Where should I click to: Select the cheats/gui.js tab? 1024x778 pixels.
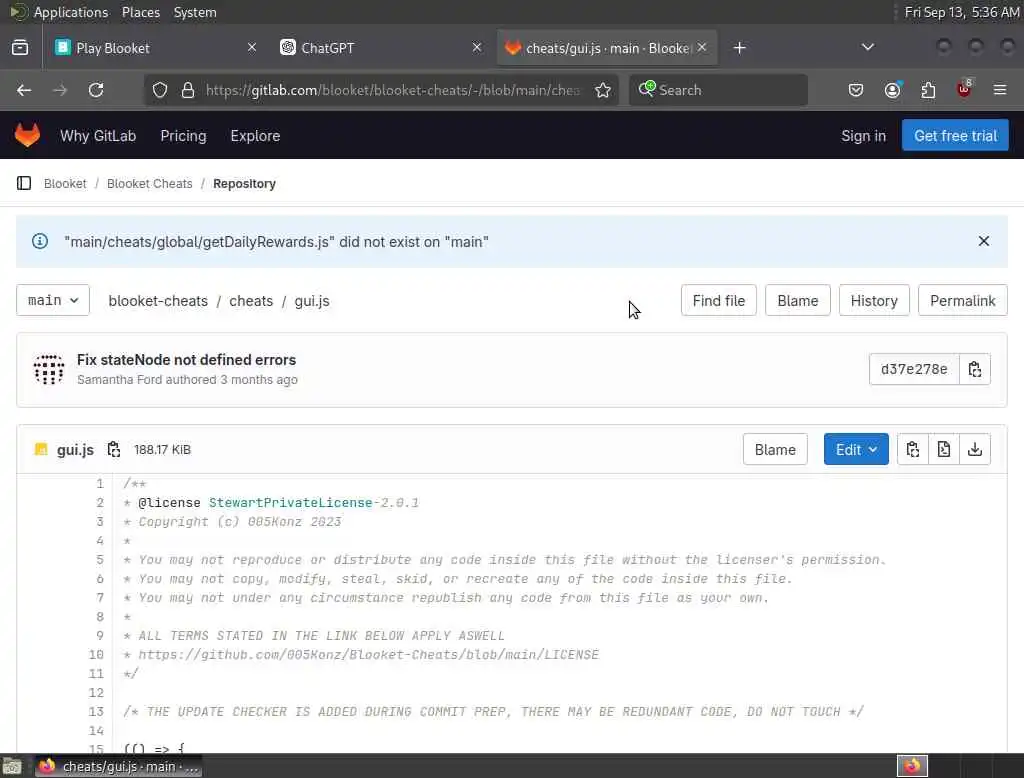(x=607, y=48)
